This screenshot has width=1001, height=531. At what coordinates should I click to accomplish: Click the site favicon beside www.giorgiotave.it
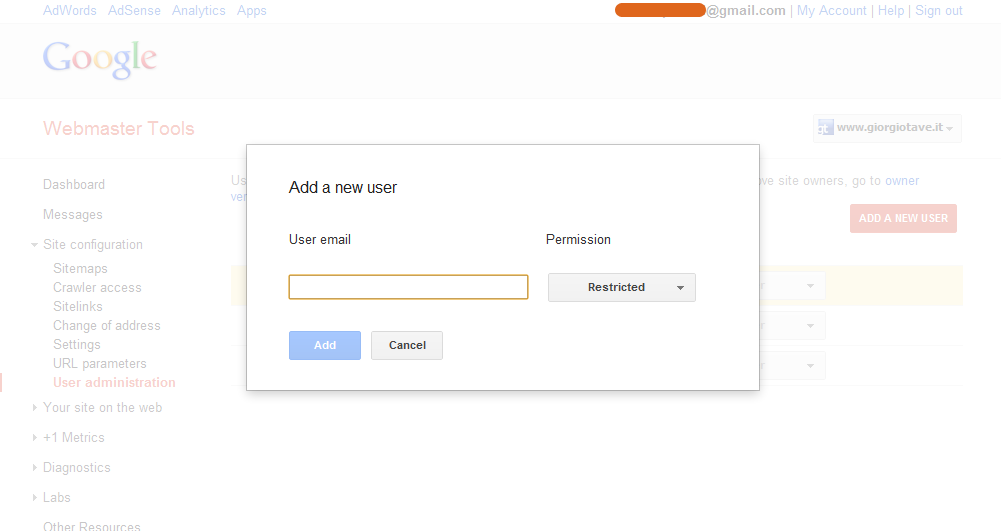[x=826, y=128]
